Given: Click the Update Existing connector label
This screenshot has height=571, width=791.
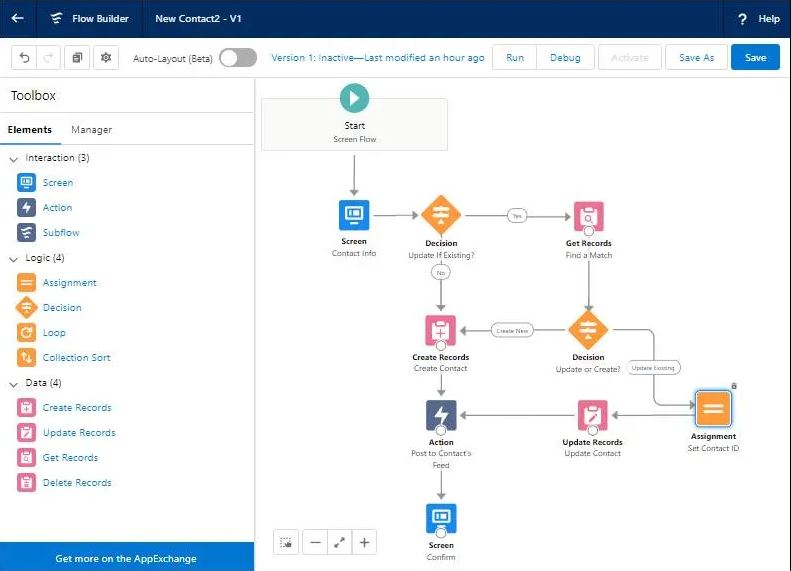Looking at the screenshot, I should coord(653,368).
